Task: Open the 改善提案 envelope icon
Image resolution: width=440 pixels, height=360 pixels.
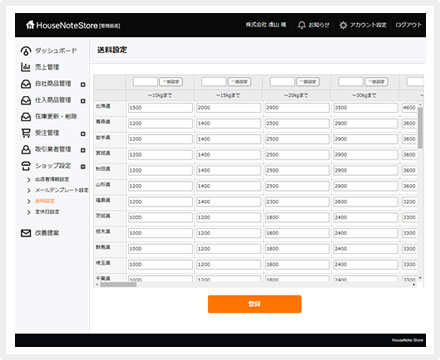Action: click(26, 233)
